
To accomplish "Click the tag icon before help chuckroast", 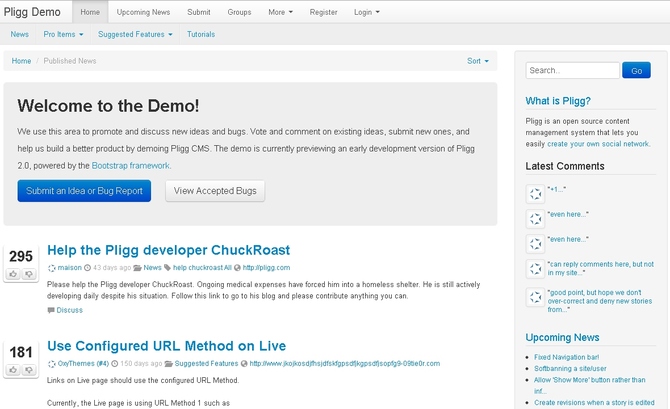I will coord(167,268).
